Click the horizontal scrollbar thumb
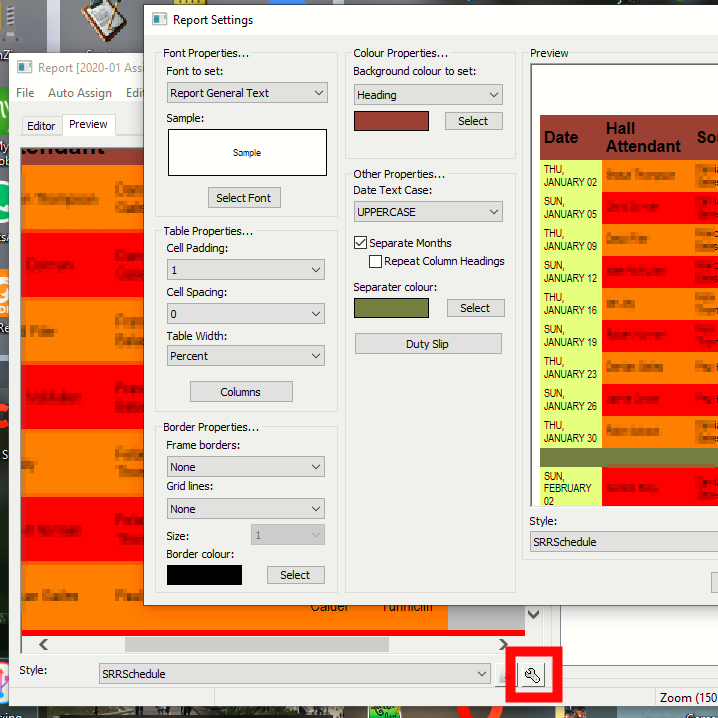718x718 pixels. (256, 644)
